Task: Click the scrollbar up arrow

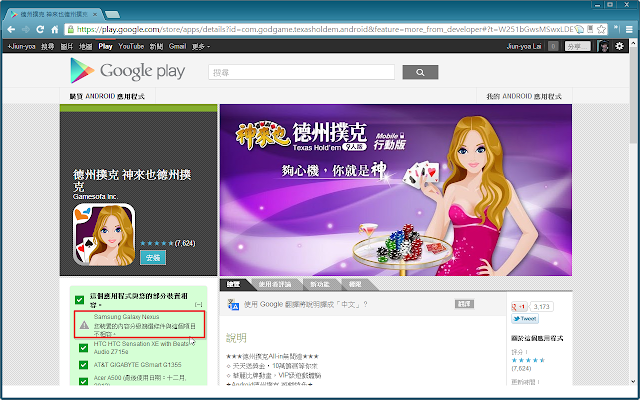Action: (633, 43)
